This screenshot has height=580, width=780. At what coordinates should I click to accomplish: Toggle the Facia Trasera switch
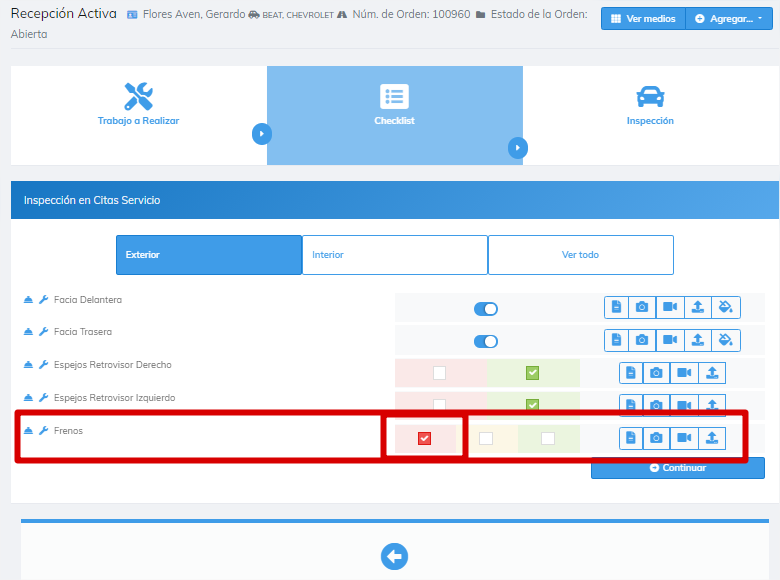[x=486, y=341]
